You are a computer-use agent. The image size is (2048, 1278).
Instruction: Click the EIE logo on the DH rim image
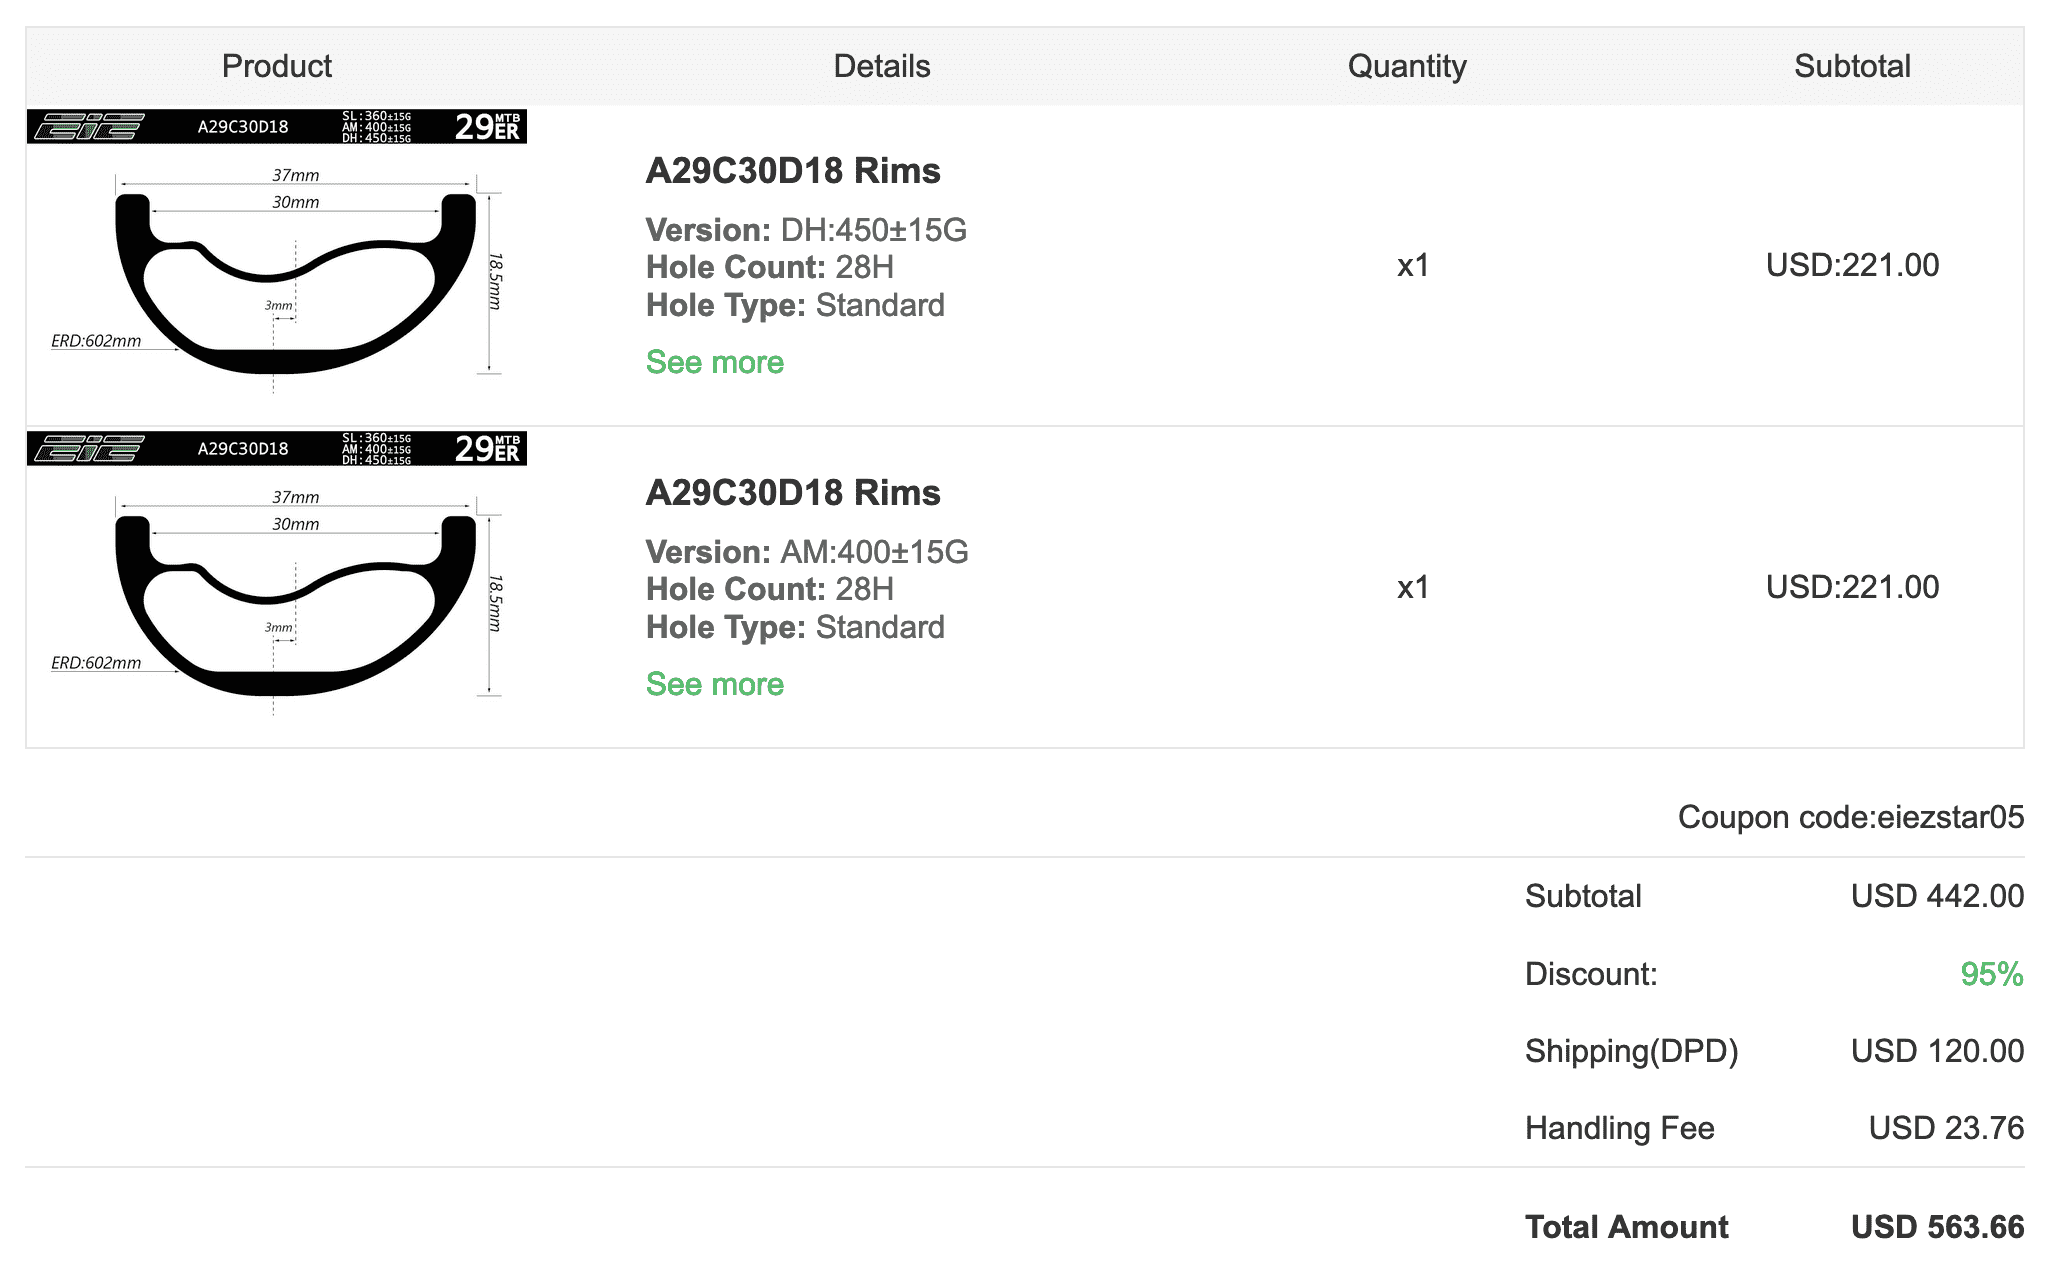89,127
